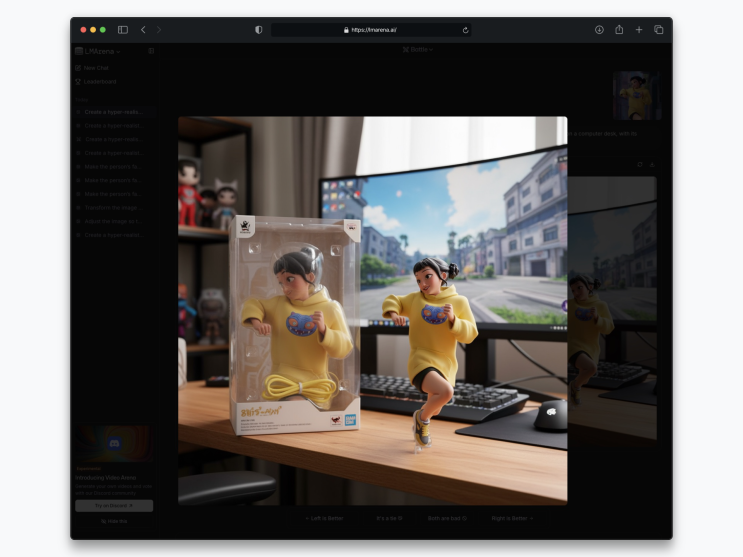The image size is (743, 557).
Task: Click 'Try on Discord' button
Action: pos(114,506)
